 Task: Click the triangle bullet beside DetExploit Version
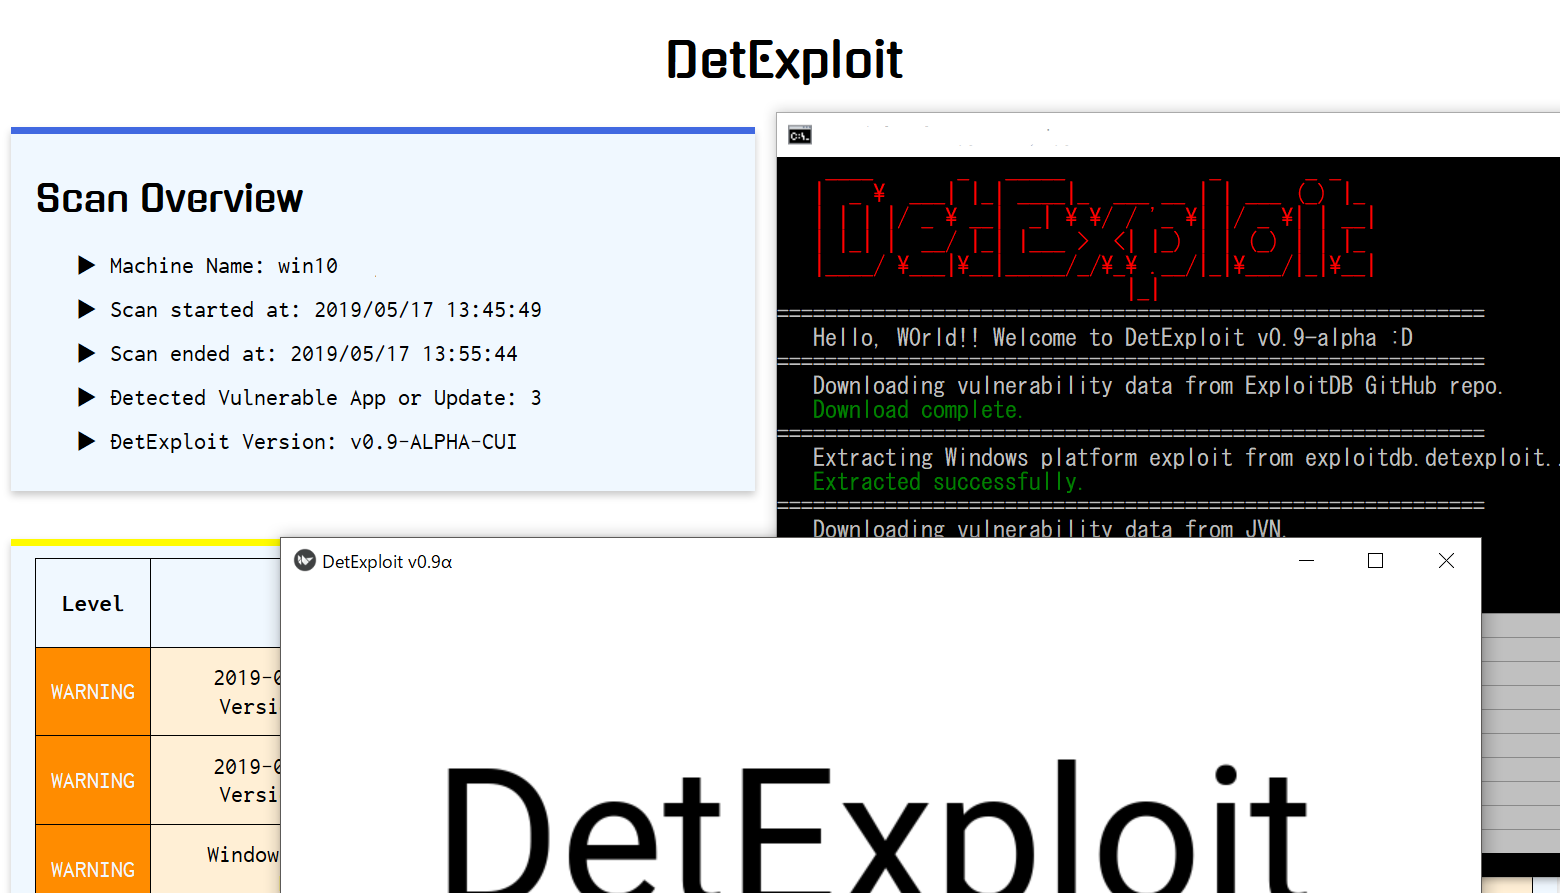87,441
